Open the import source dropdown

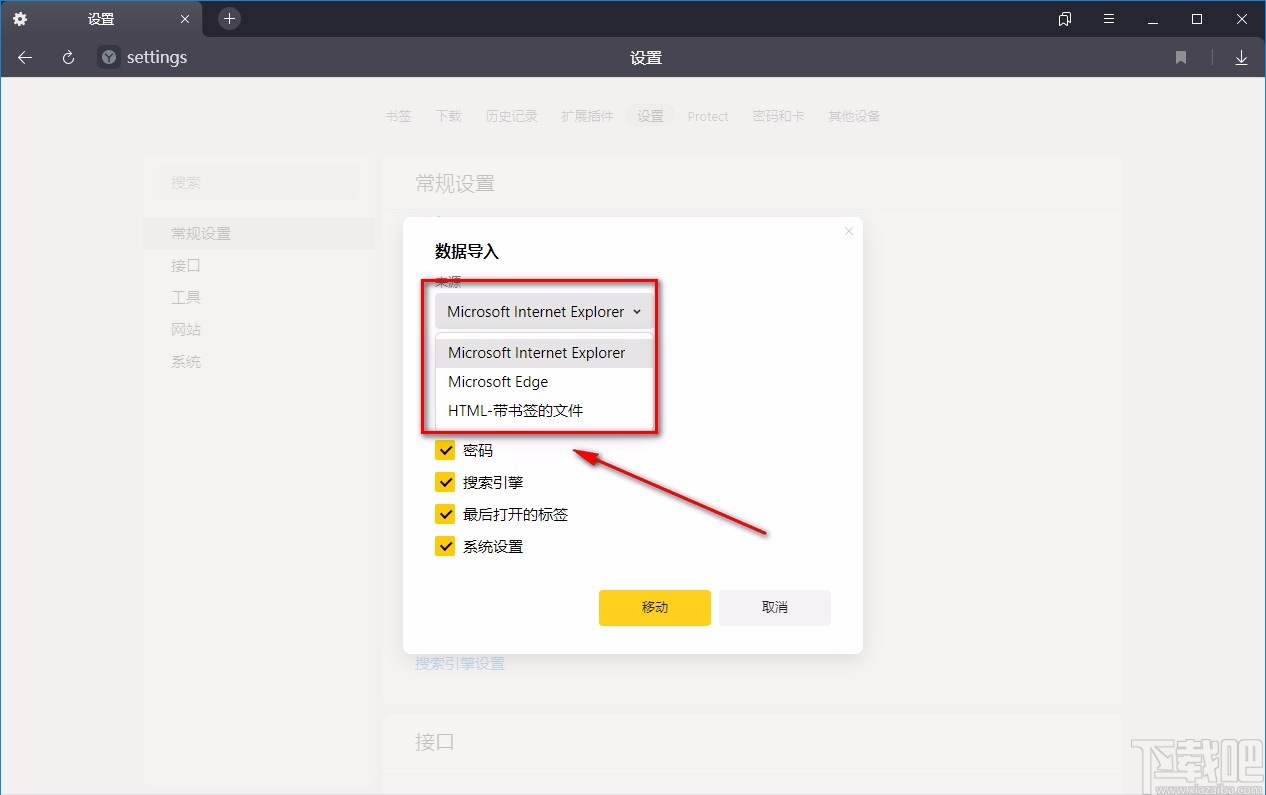pos(543,311)
